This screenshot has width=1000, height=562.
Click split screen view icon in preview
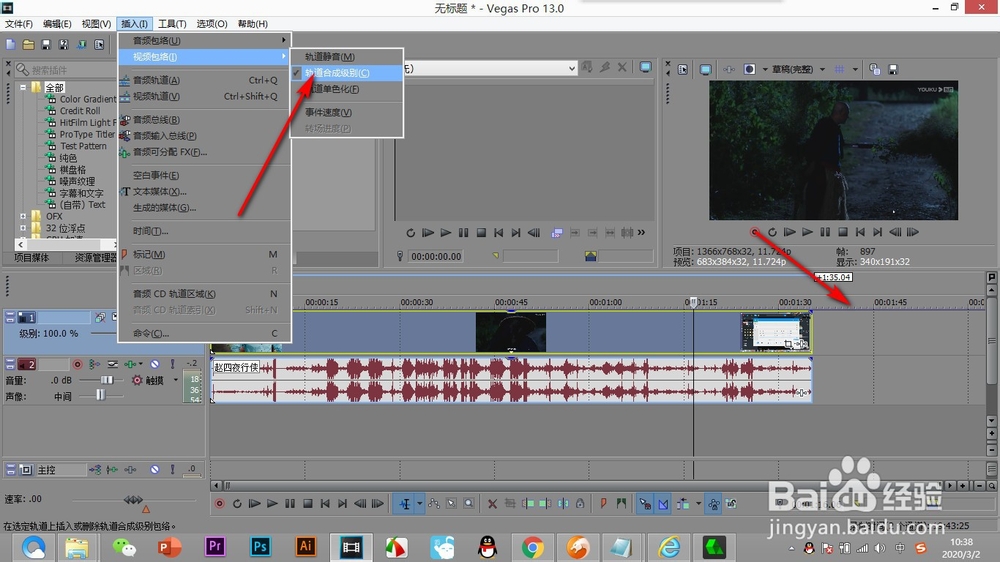pyautogui.click(x=750, y=69)
